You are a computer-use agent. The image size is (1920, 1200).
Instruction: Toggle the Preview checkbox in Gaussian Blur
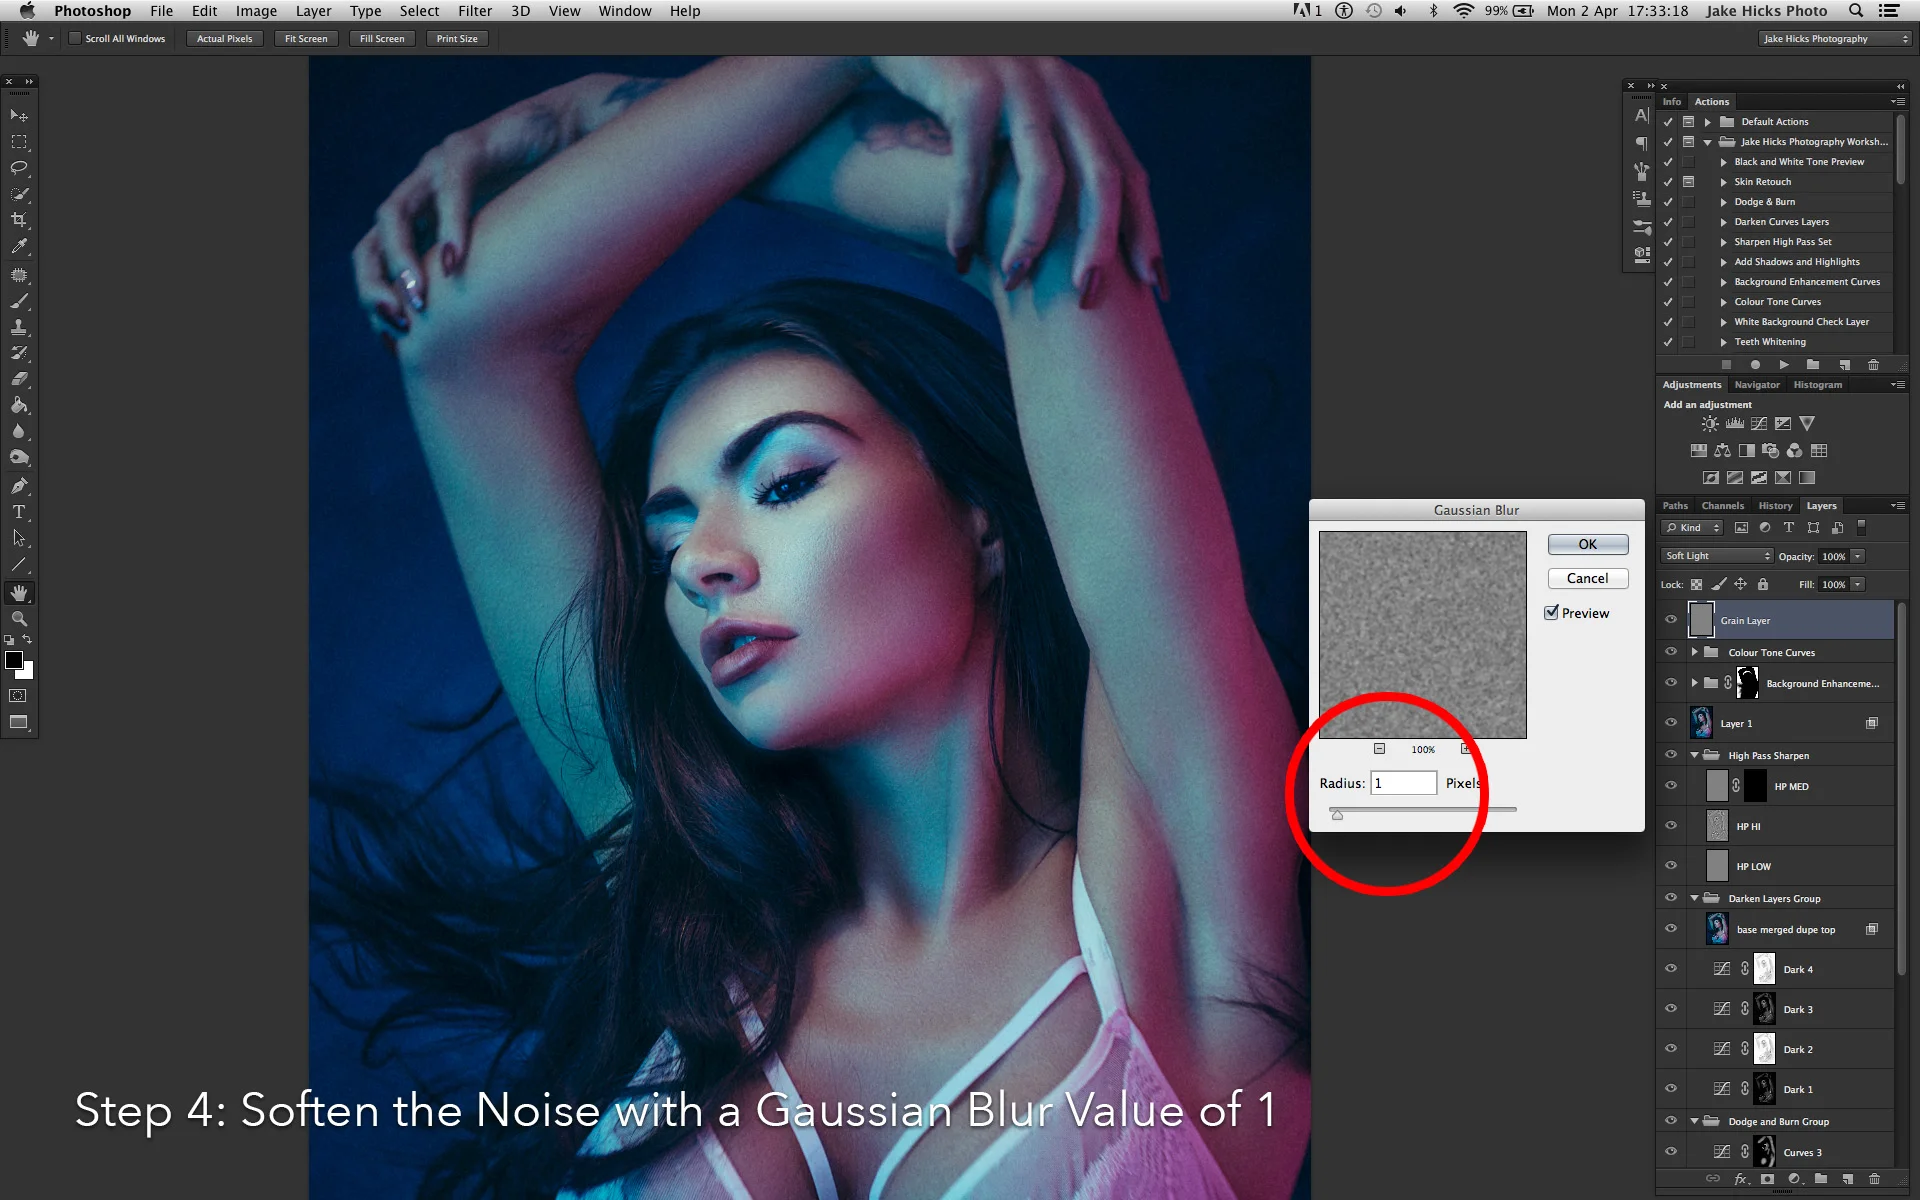pos(1551,612)
